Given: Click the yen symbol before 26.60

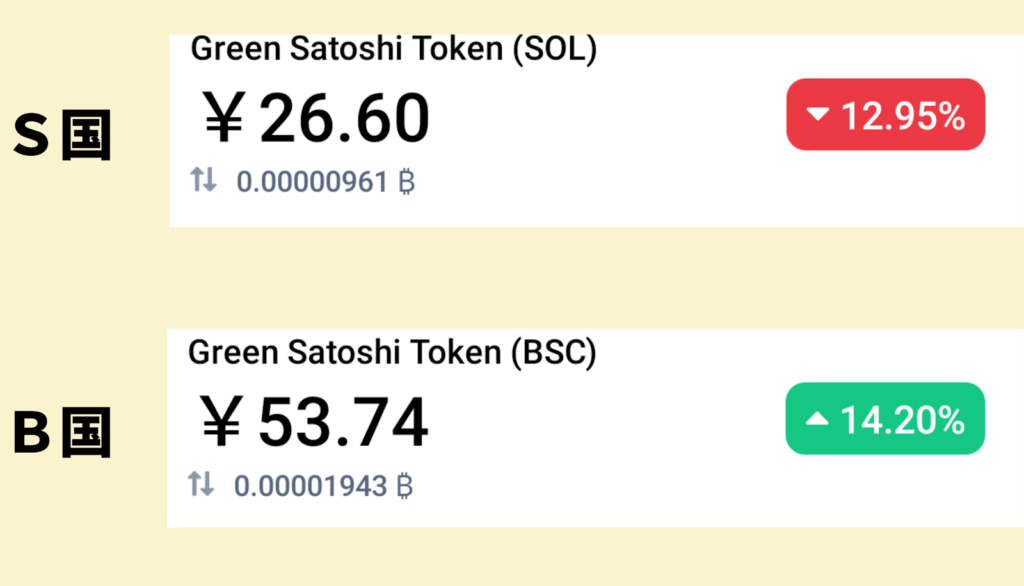Looking at the screenshot, I should (225, 119).
